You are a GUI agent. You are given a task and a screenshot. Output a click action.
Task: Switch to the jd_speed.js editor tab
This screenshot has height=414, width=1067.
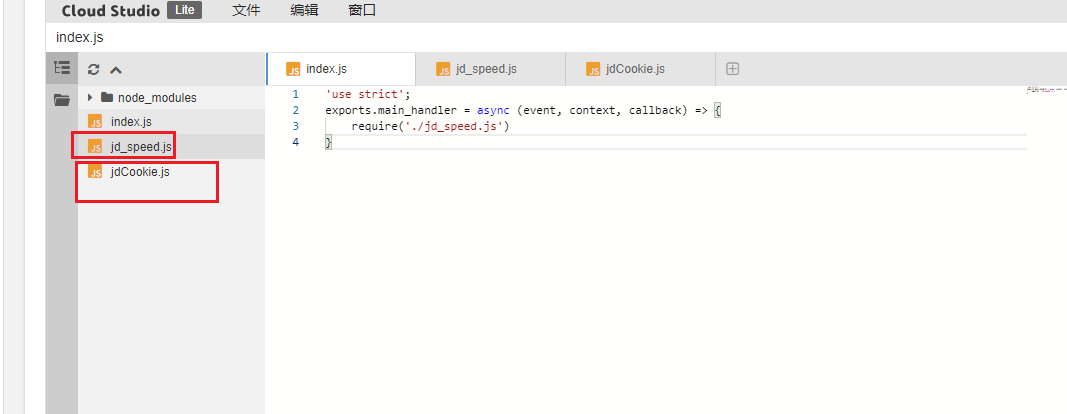click(x=486, y=69)
